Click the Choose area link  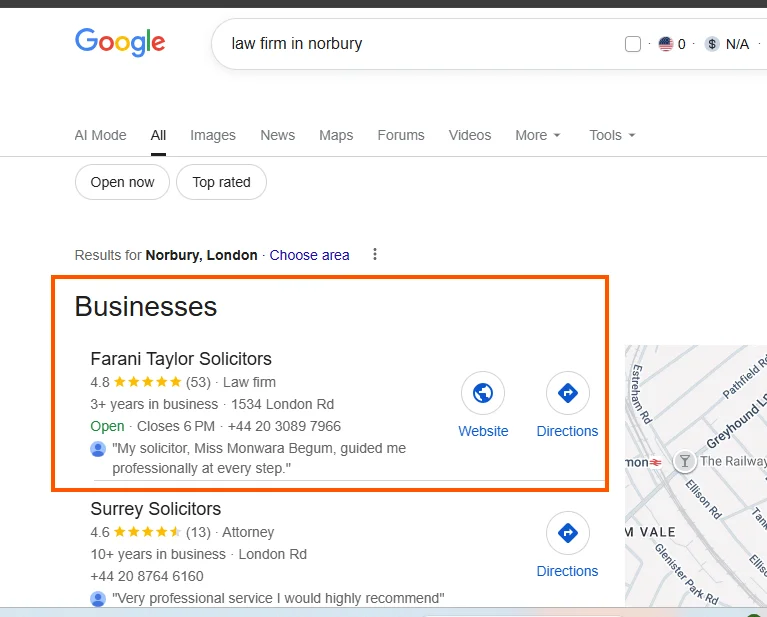click(x=309, y=255)
